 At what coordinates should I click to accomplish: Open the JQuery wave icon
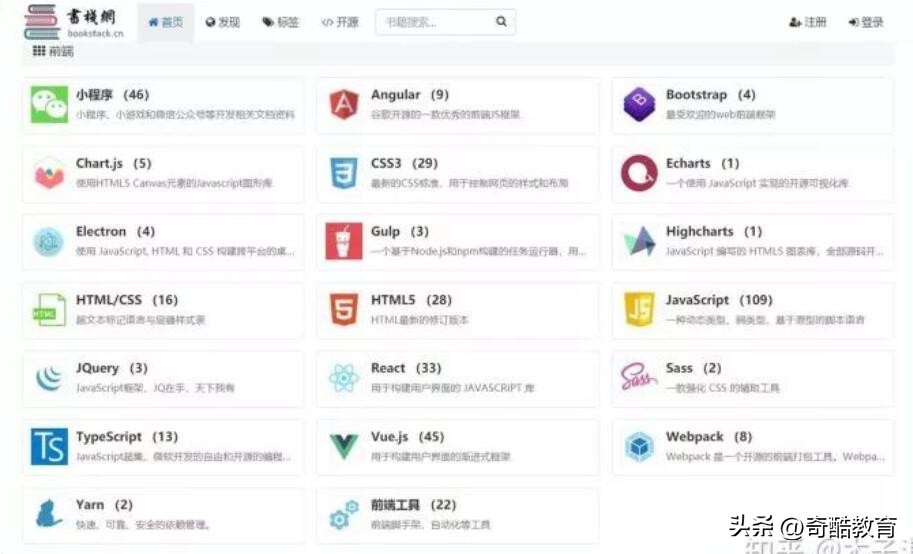(49, 378)
